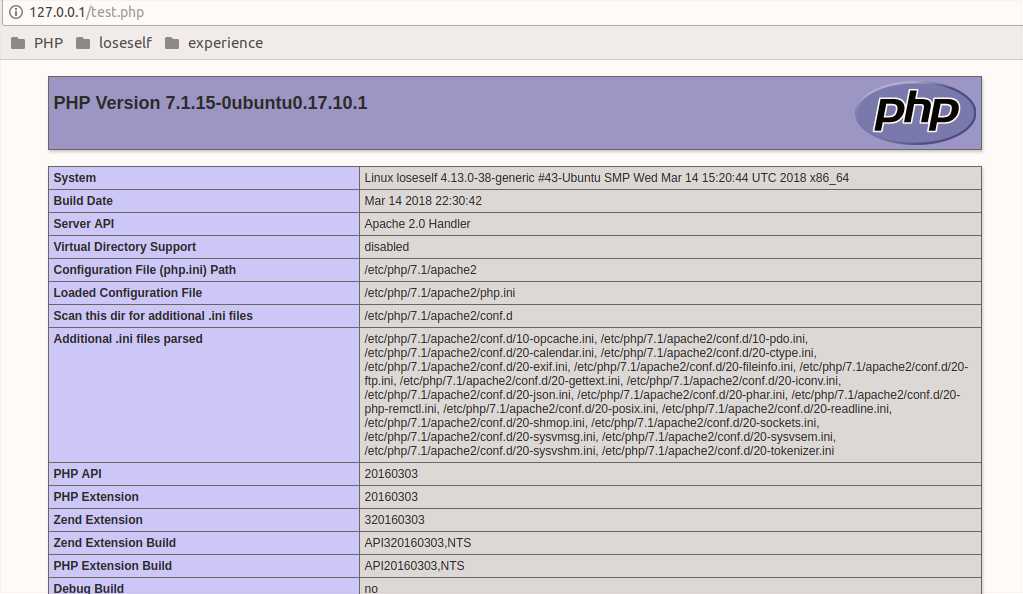The height and width of the screenshot is (594, 1023).
Task: Select the /etc/php/7.1/apache2/conf.d value
Action: pos(438,315)
